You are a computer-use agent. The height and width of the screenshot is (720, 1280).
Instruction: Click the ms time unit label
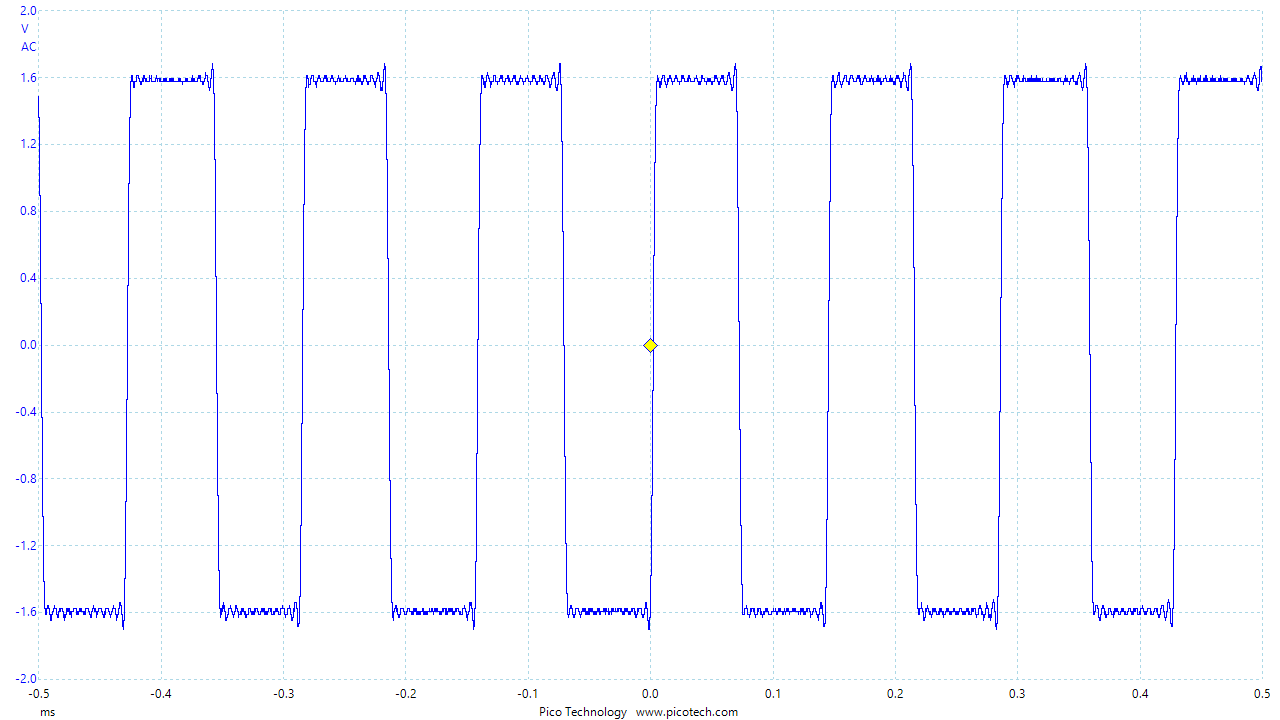47,712
